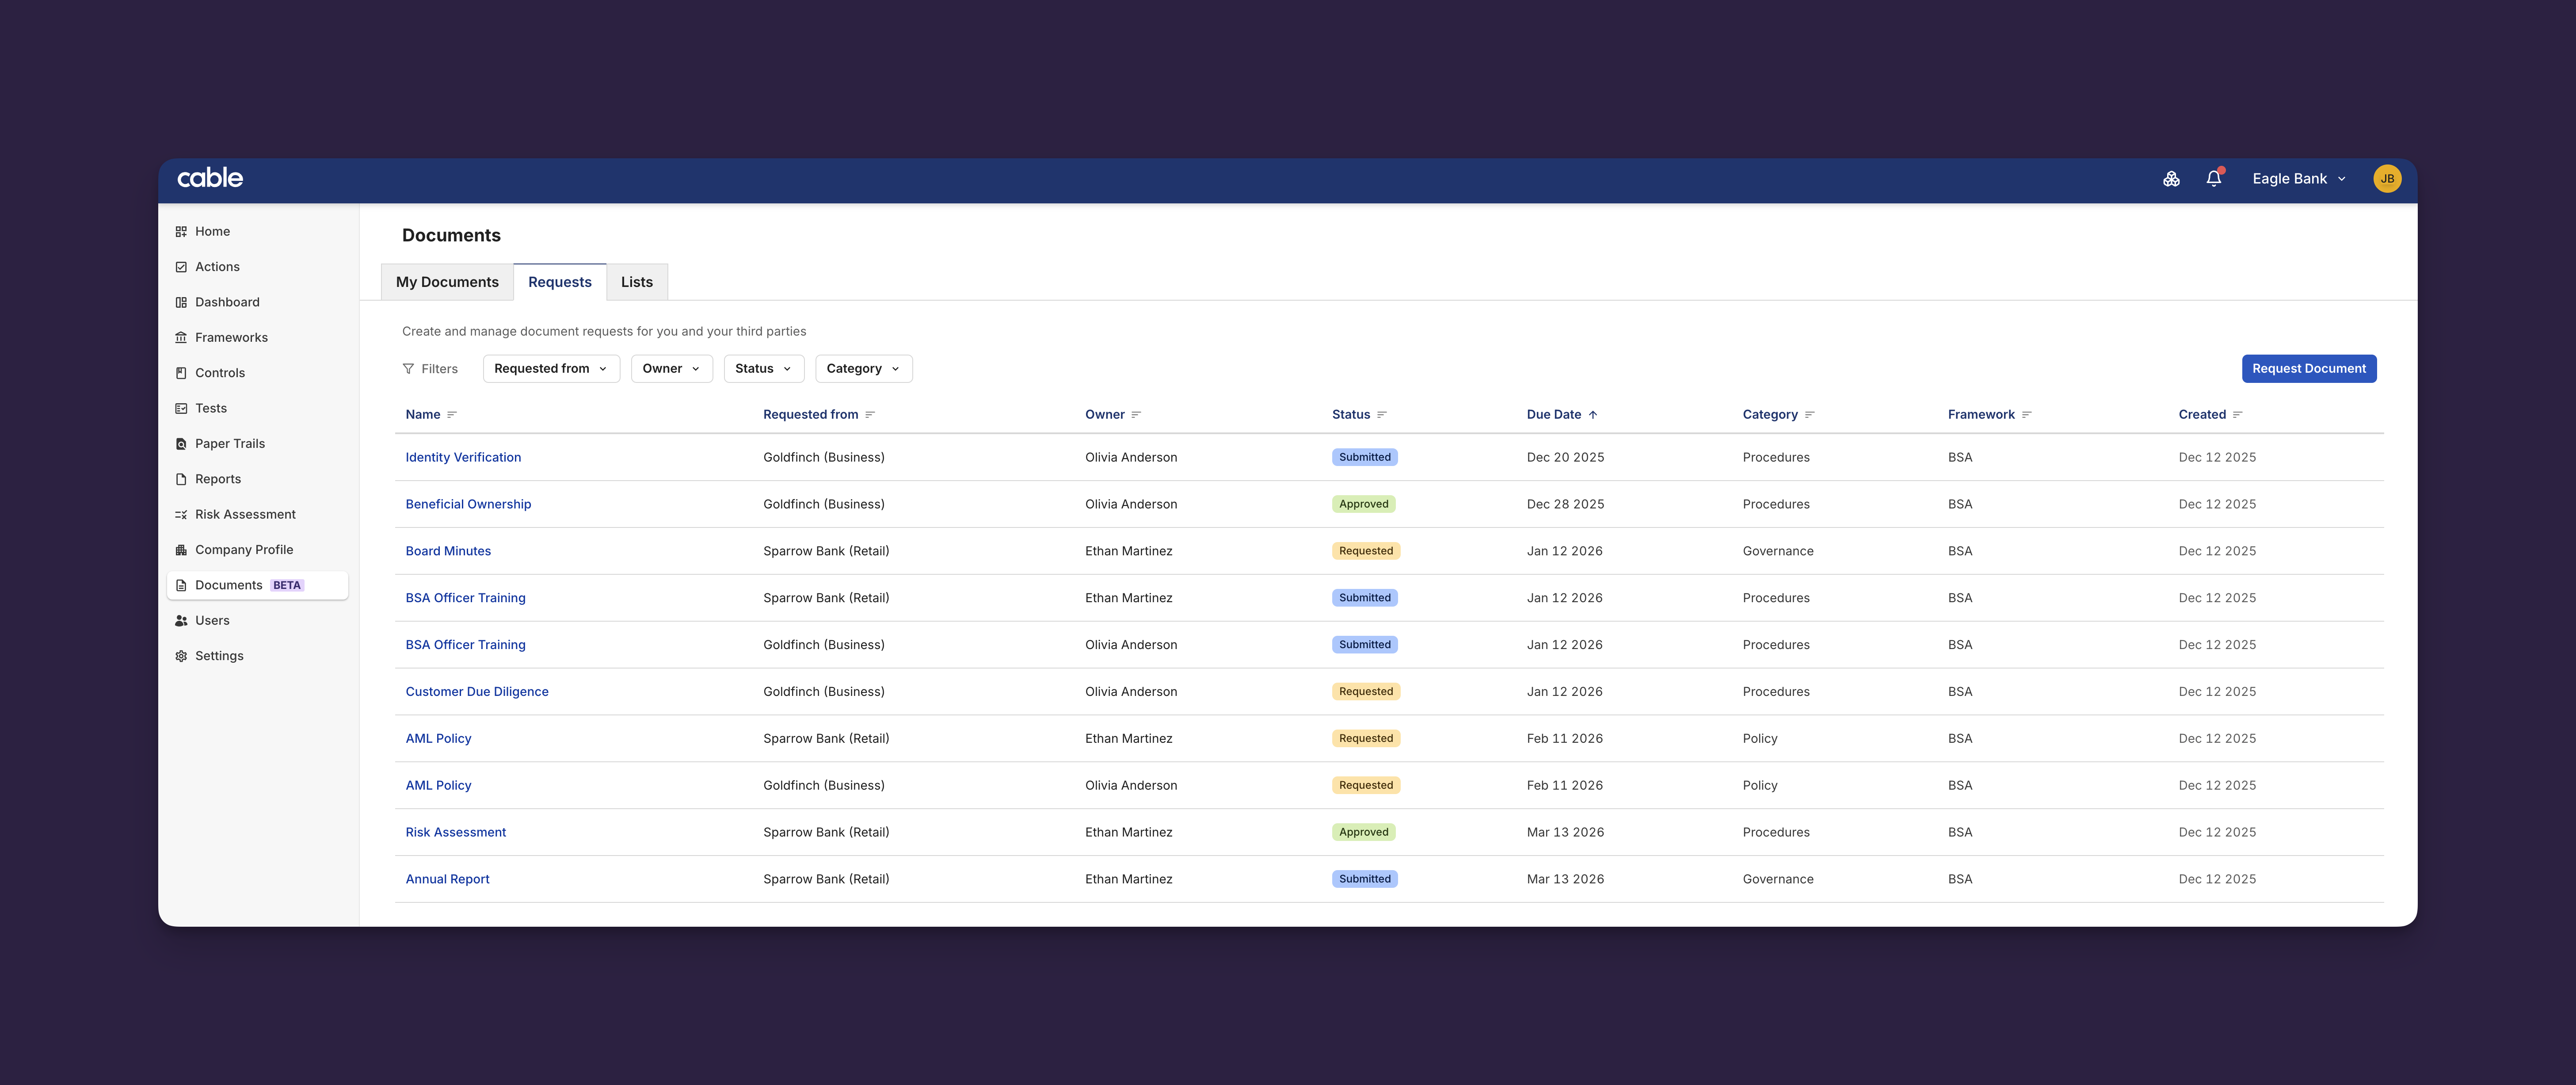Toggle Due Date sort arrow
Image resolution: width=2576 pixels, height=1085 pixels.
pyautogui.click(x=1593, y=415)
